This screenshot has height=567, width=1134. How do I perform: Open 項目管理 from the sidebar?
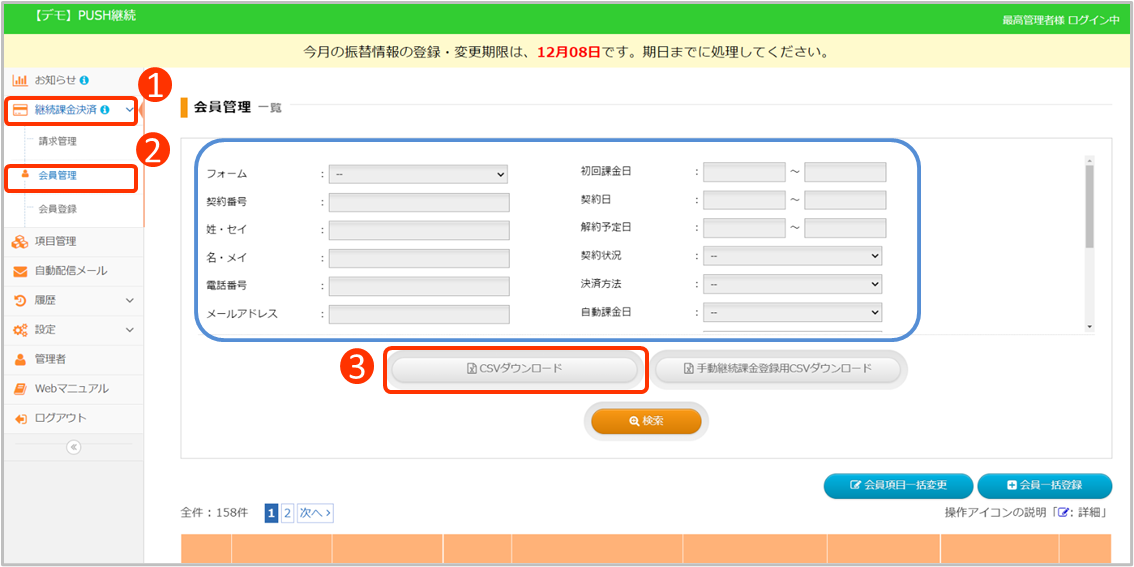point(55,241)
